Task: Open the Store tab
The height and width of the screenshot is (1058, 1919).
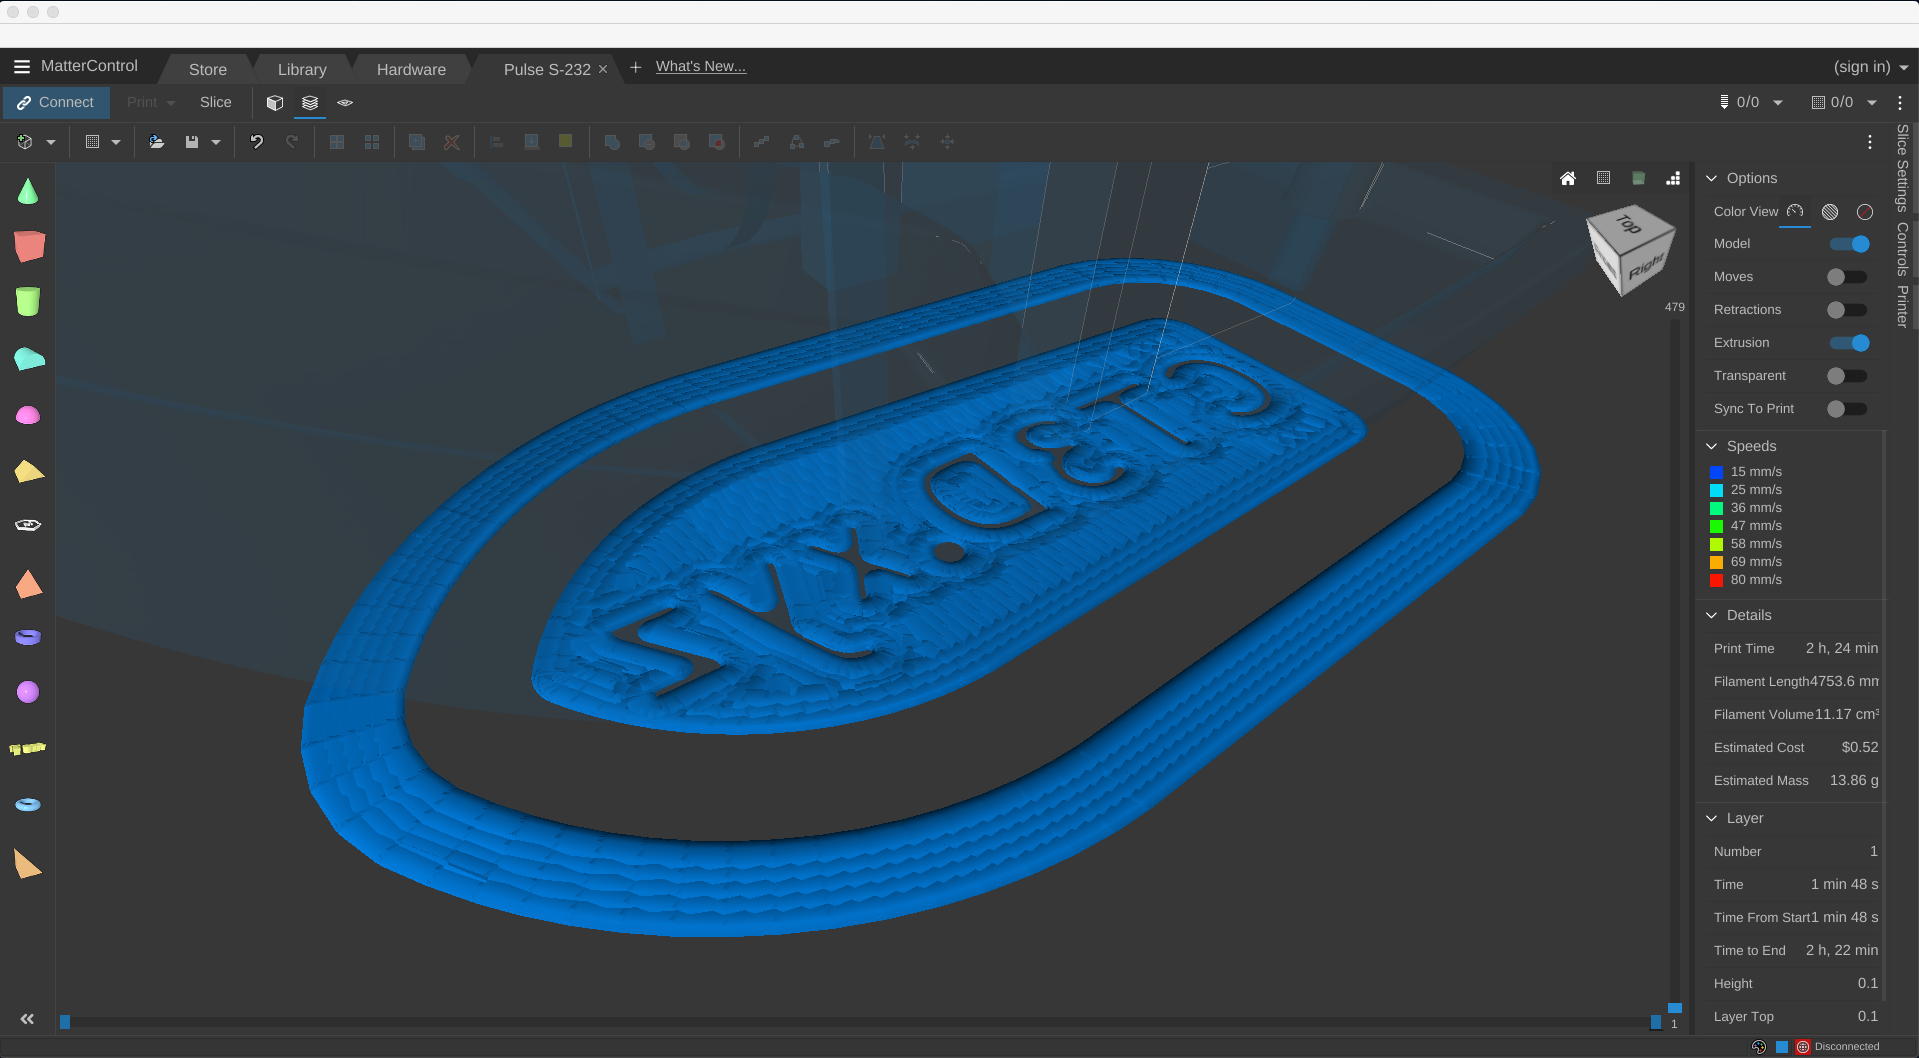Action: pos(208,69)
